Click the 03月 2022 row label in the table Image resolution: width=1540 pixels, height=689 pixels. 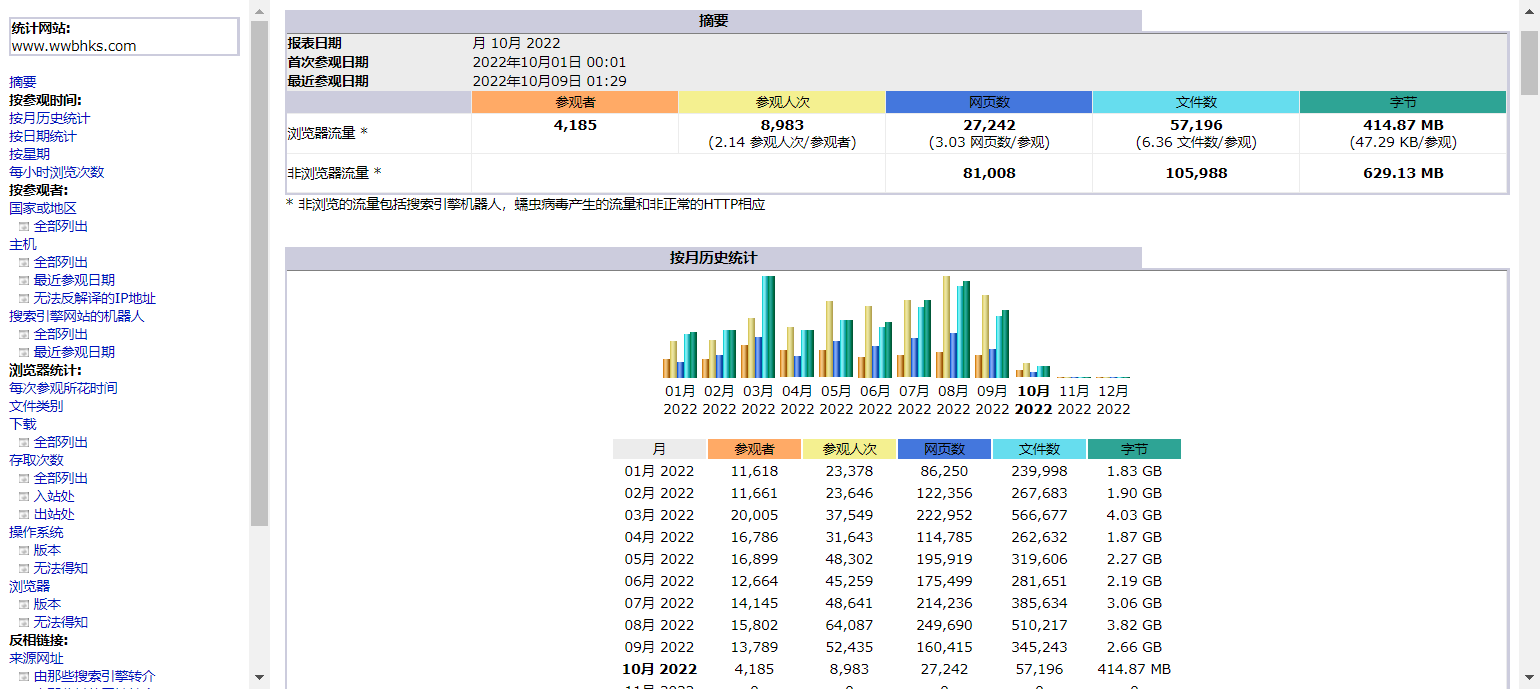pos(659,515)
